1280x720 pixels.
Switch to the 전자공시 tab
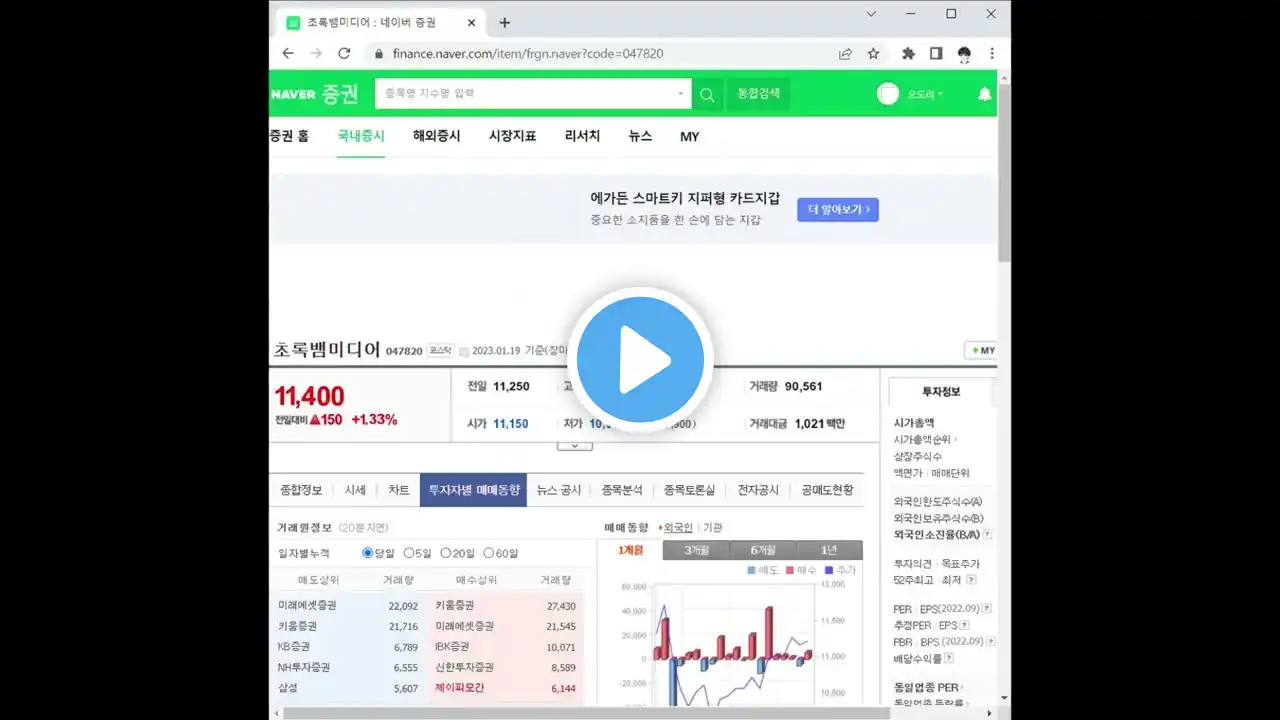click(x=758, y=490)
